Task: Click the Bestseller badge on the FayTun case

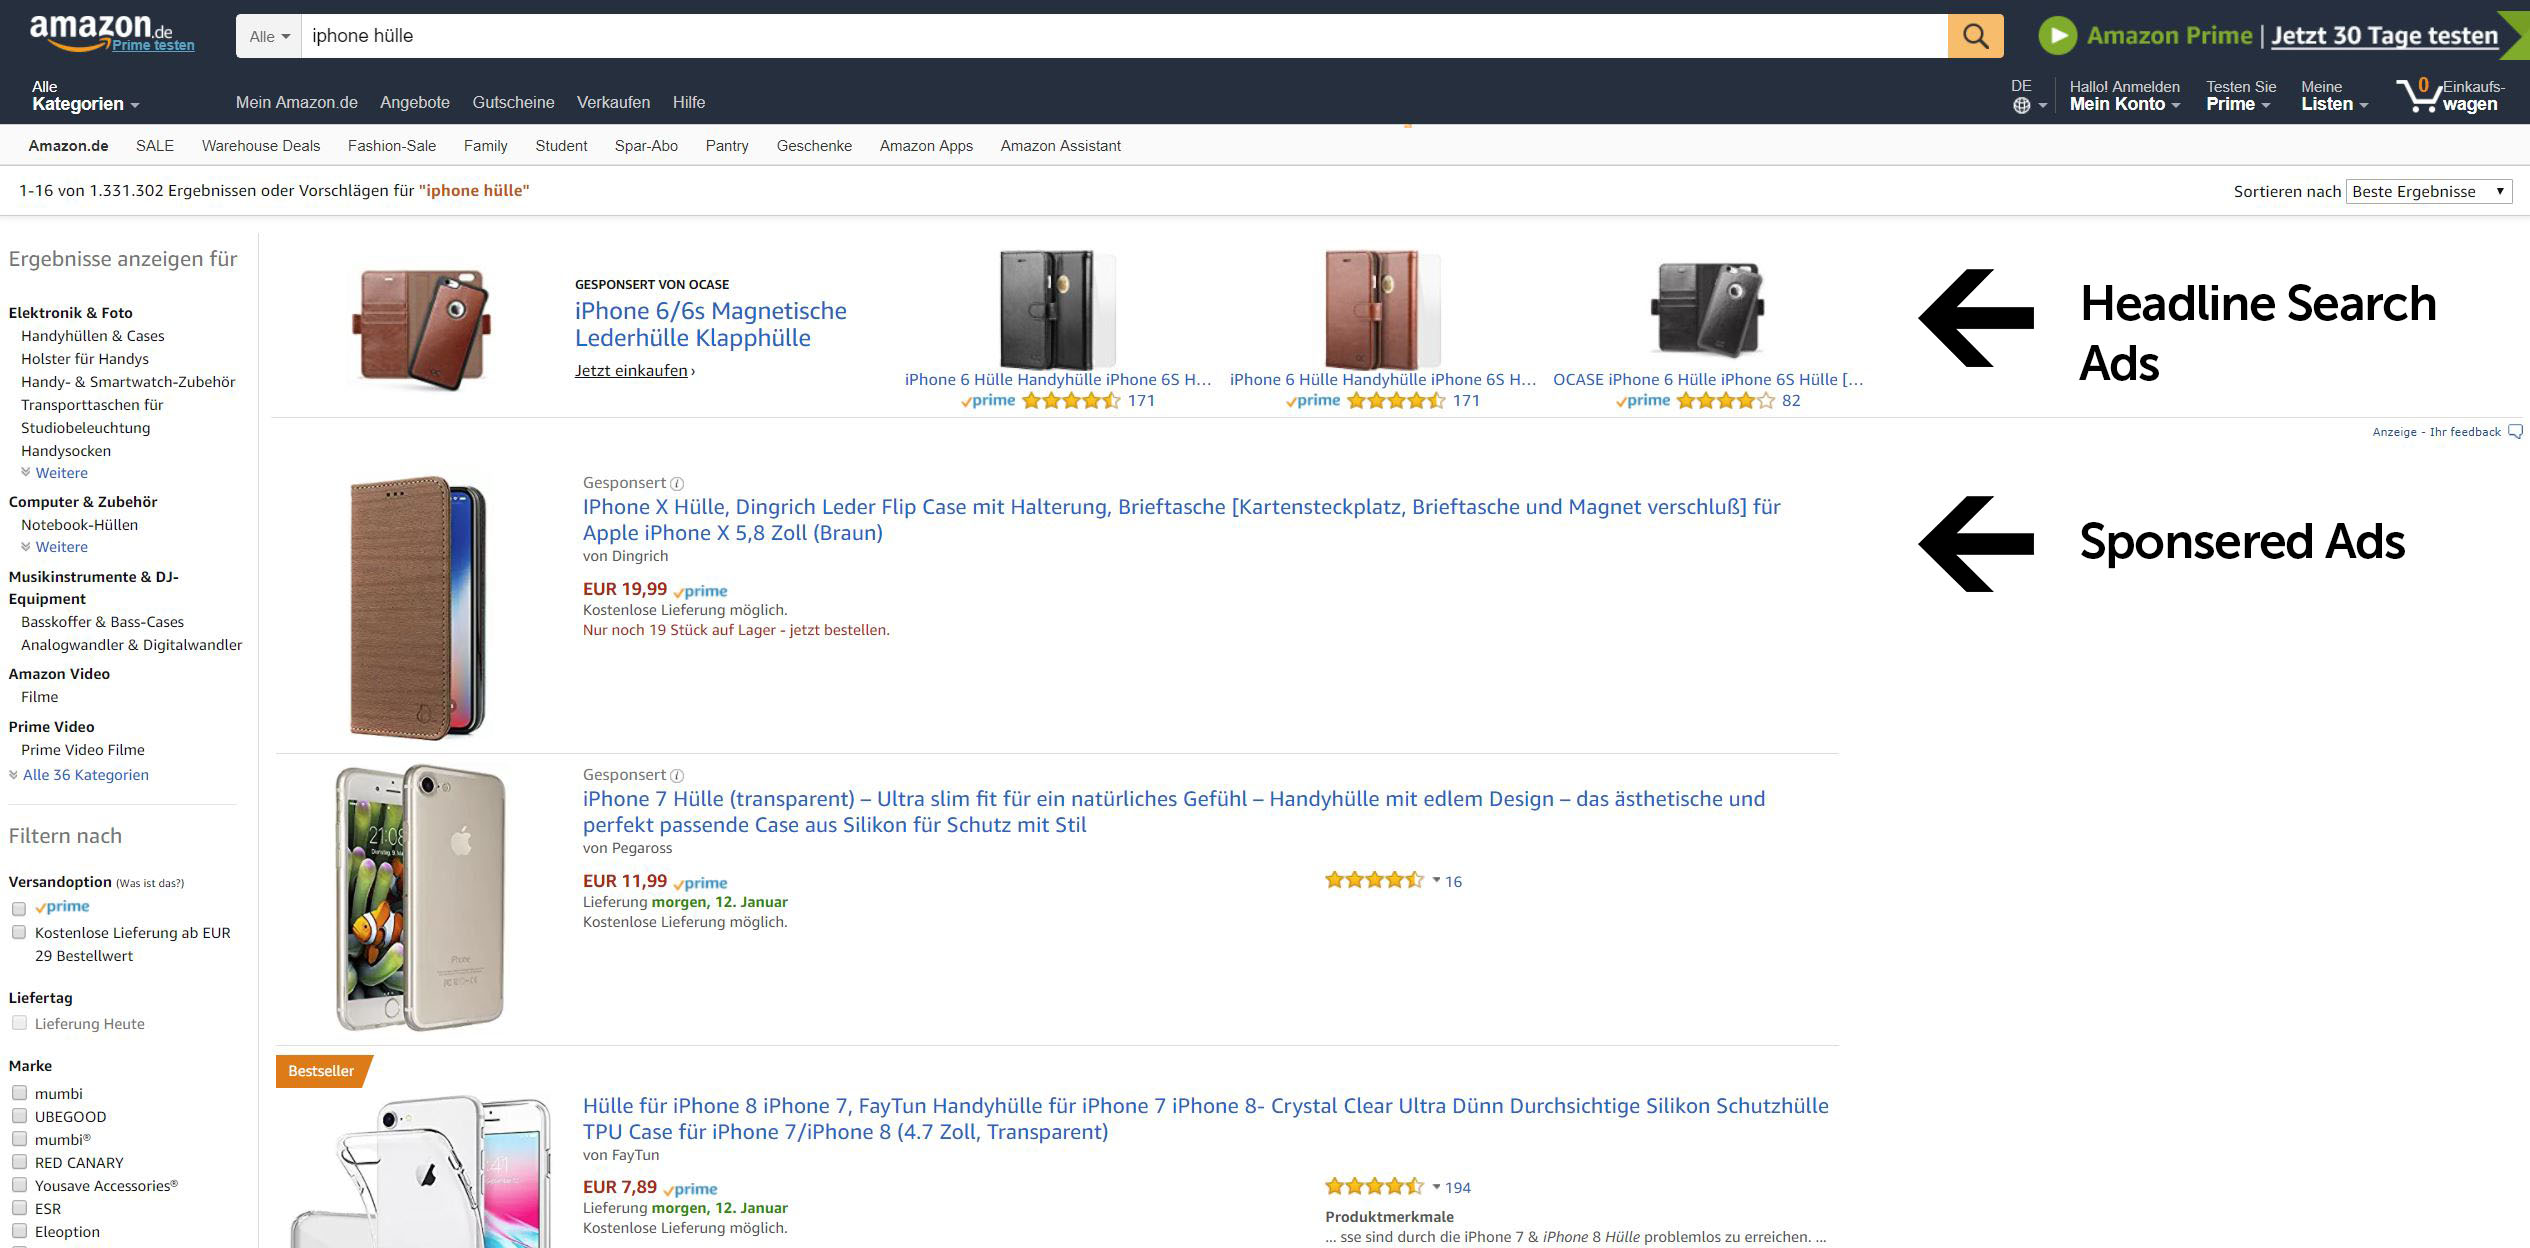Action: coord(320,1070)
